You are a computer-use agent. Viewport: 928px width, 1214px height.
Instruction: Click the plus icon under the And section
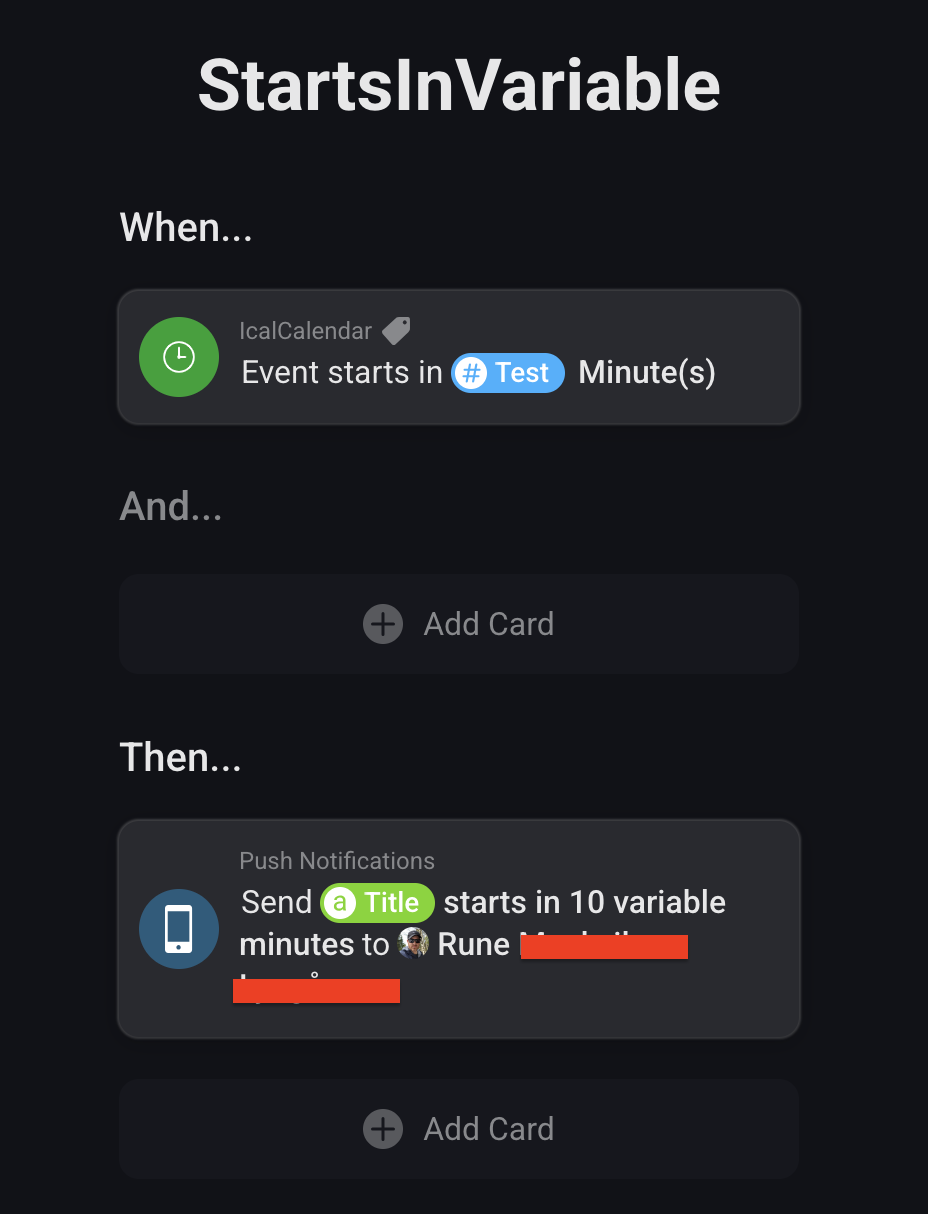coord(383,624)
